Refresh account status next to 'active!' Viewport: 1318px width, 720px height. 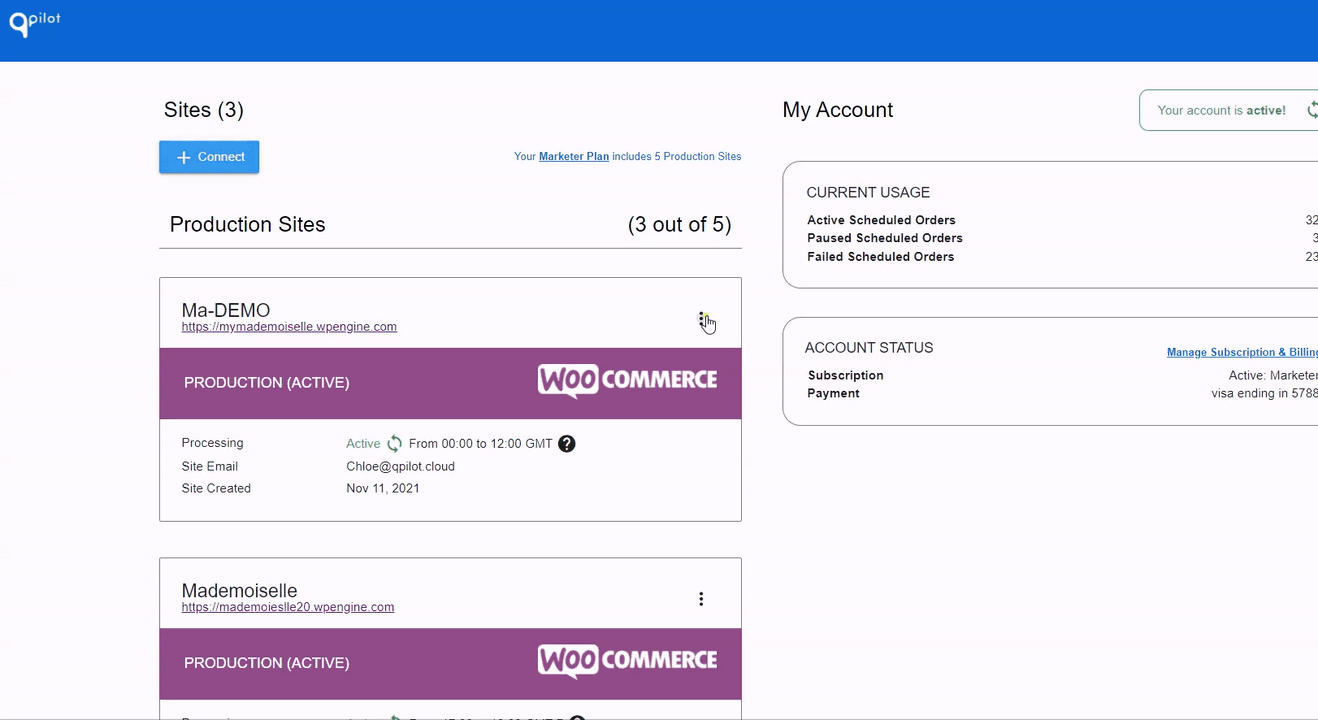1312,110
